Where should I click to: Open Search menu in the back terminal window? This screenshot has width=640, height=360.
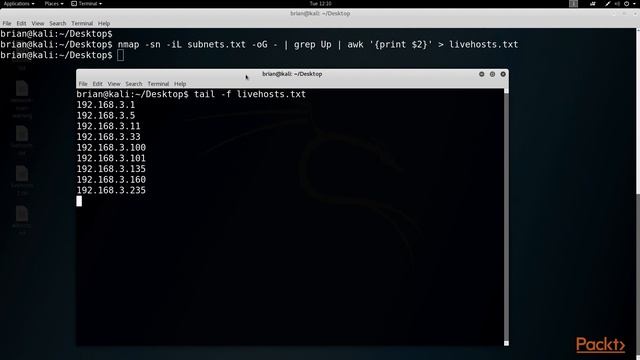(x=58, y=24)
